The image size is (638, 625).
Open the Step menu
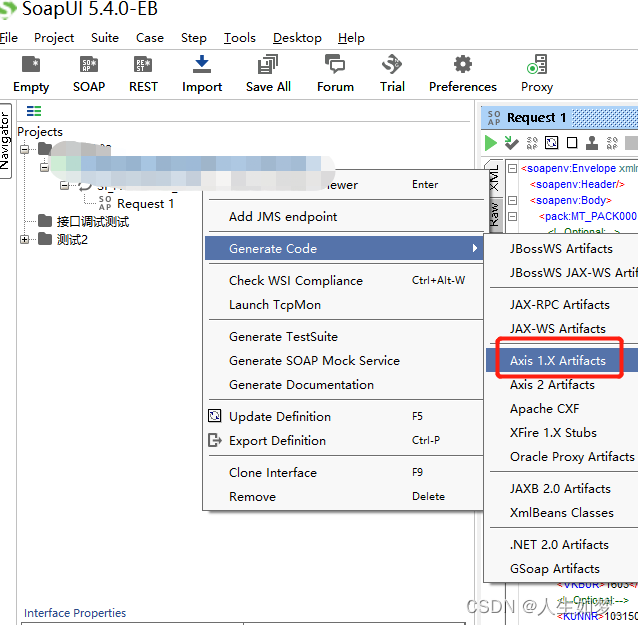coord(194,38)
